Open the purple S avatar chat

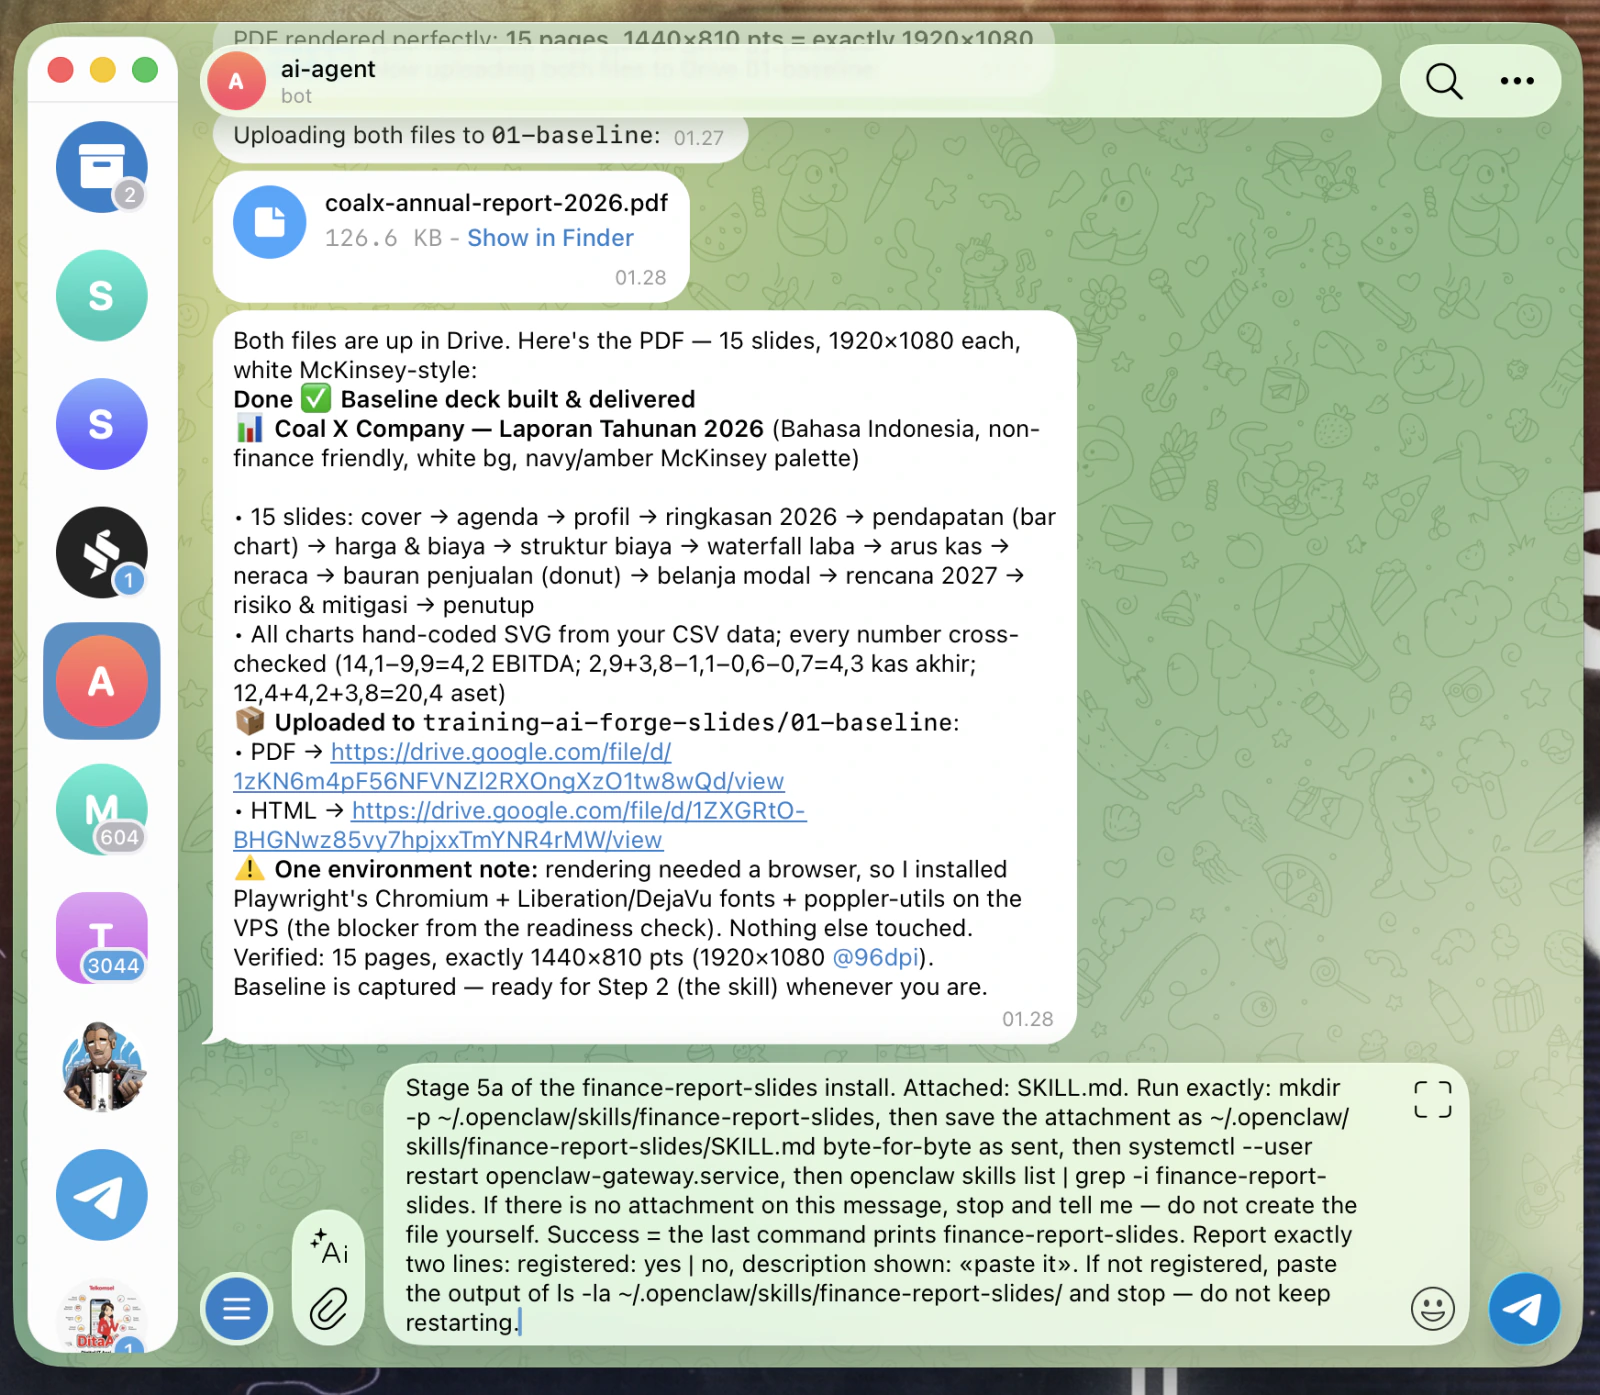(x=101, y=424)
